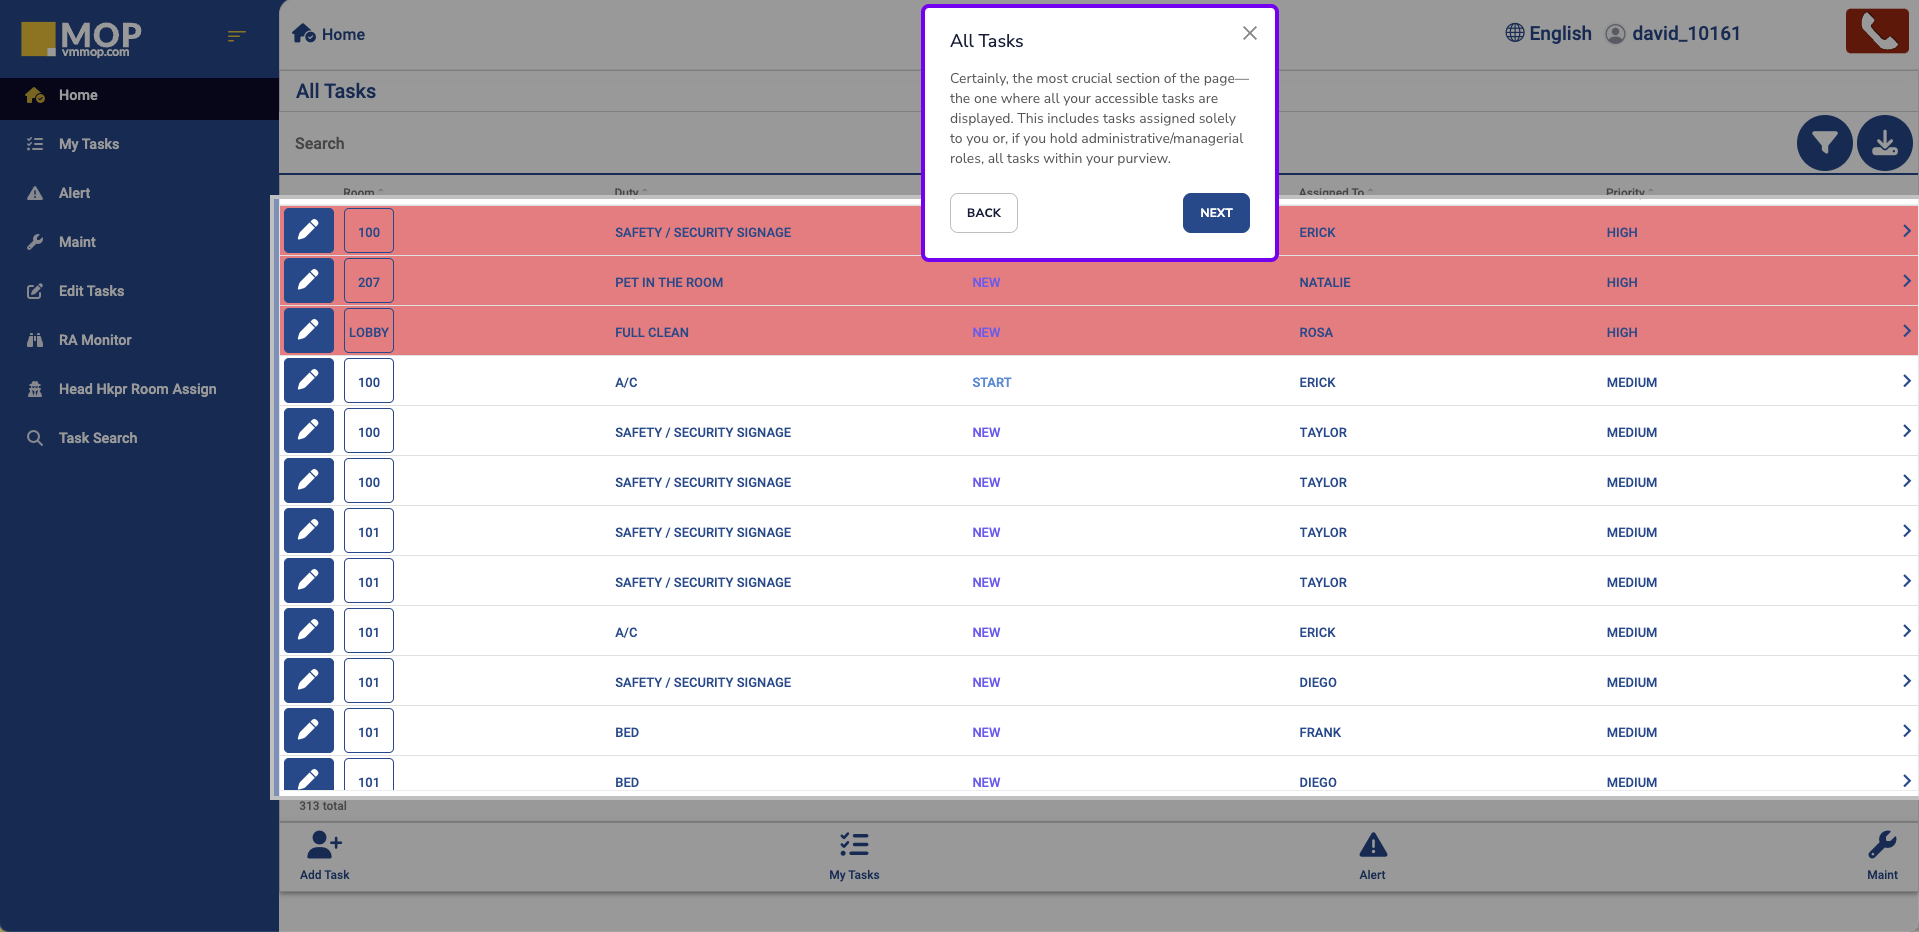Open the filter funnel button

pyautogui.click(x=1824, y=143)
